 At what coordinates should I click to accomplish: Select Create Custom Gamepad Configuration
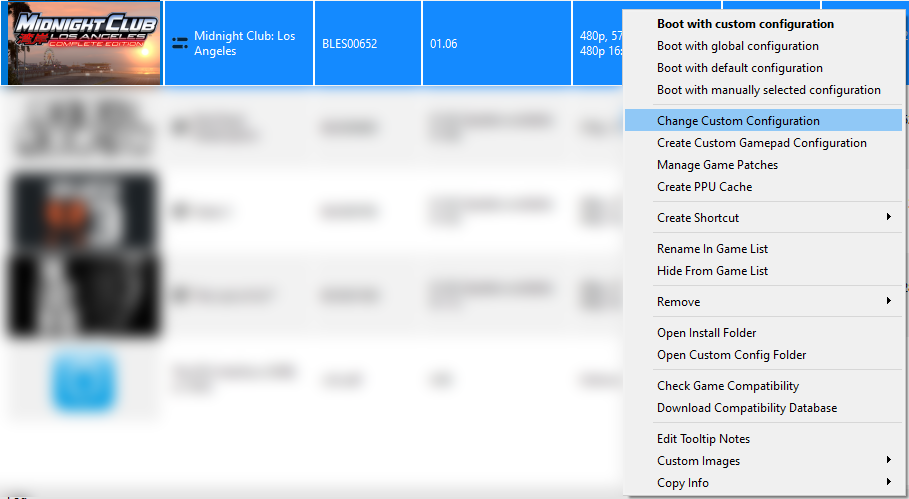point(761,143)
